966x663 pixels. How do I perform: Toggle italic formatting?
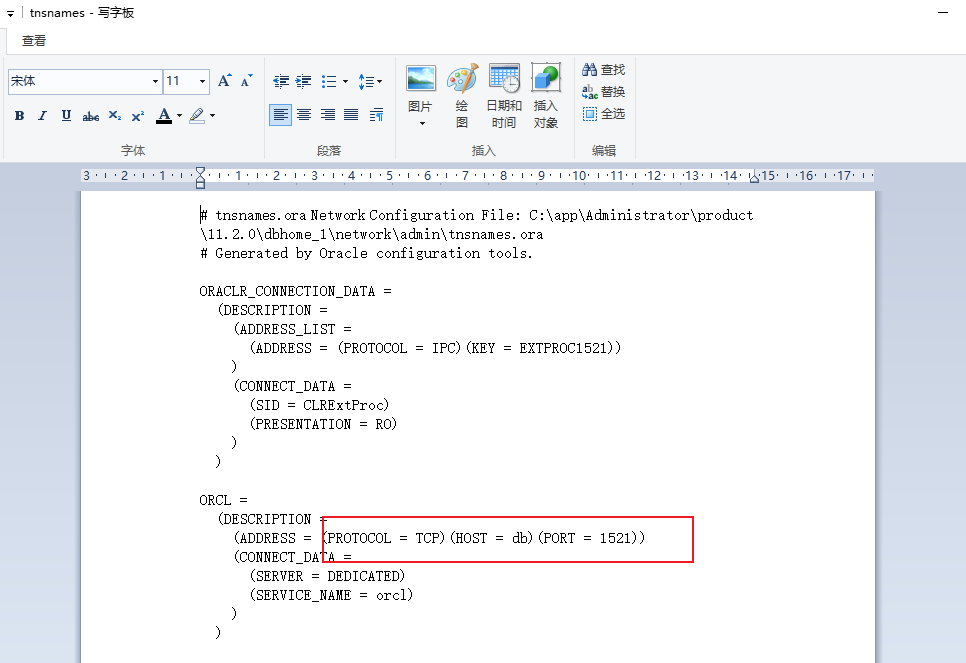[42, 116]
